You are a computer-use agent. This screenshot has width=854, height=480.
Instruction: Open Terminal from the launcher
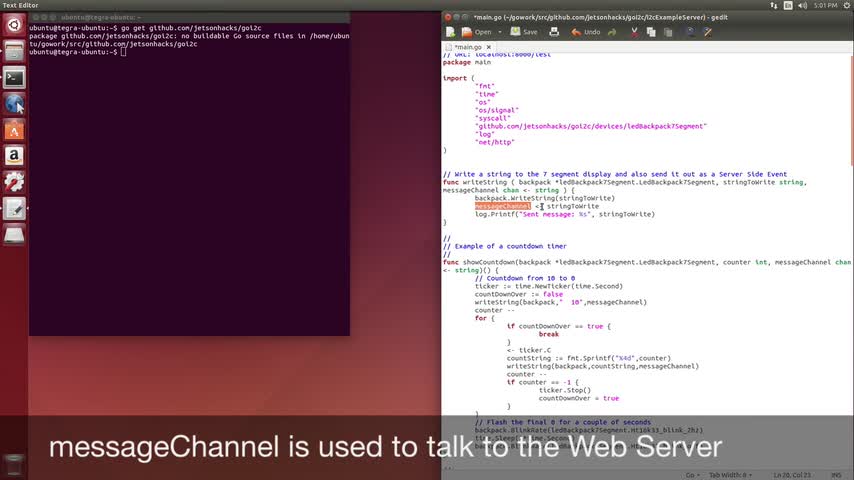point(14,78)
